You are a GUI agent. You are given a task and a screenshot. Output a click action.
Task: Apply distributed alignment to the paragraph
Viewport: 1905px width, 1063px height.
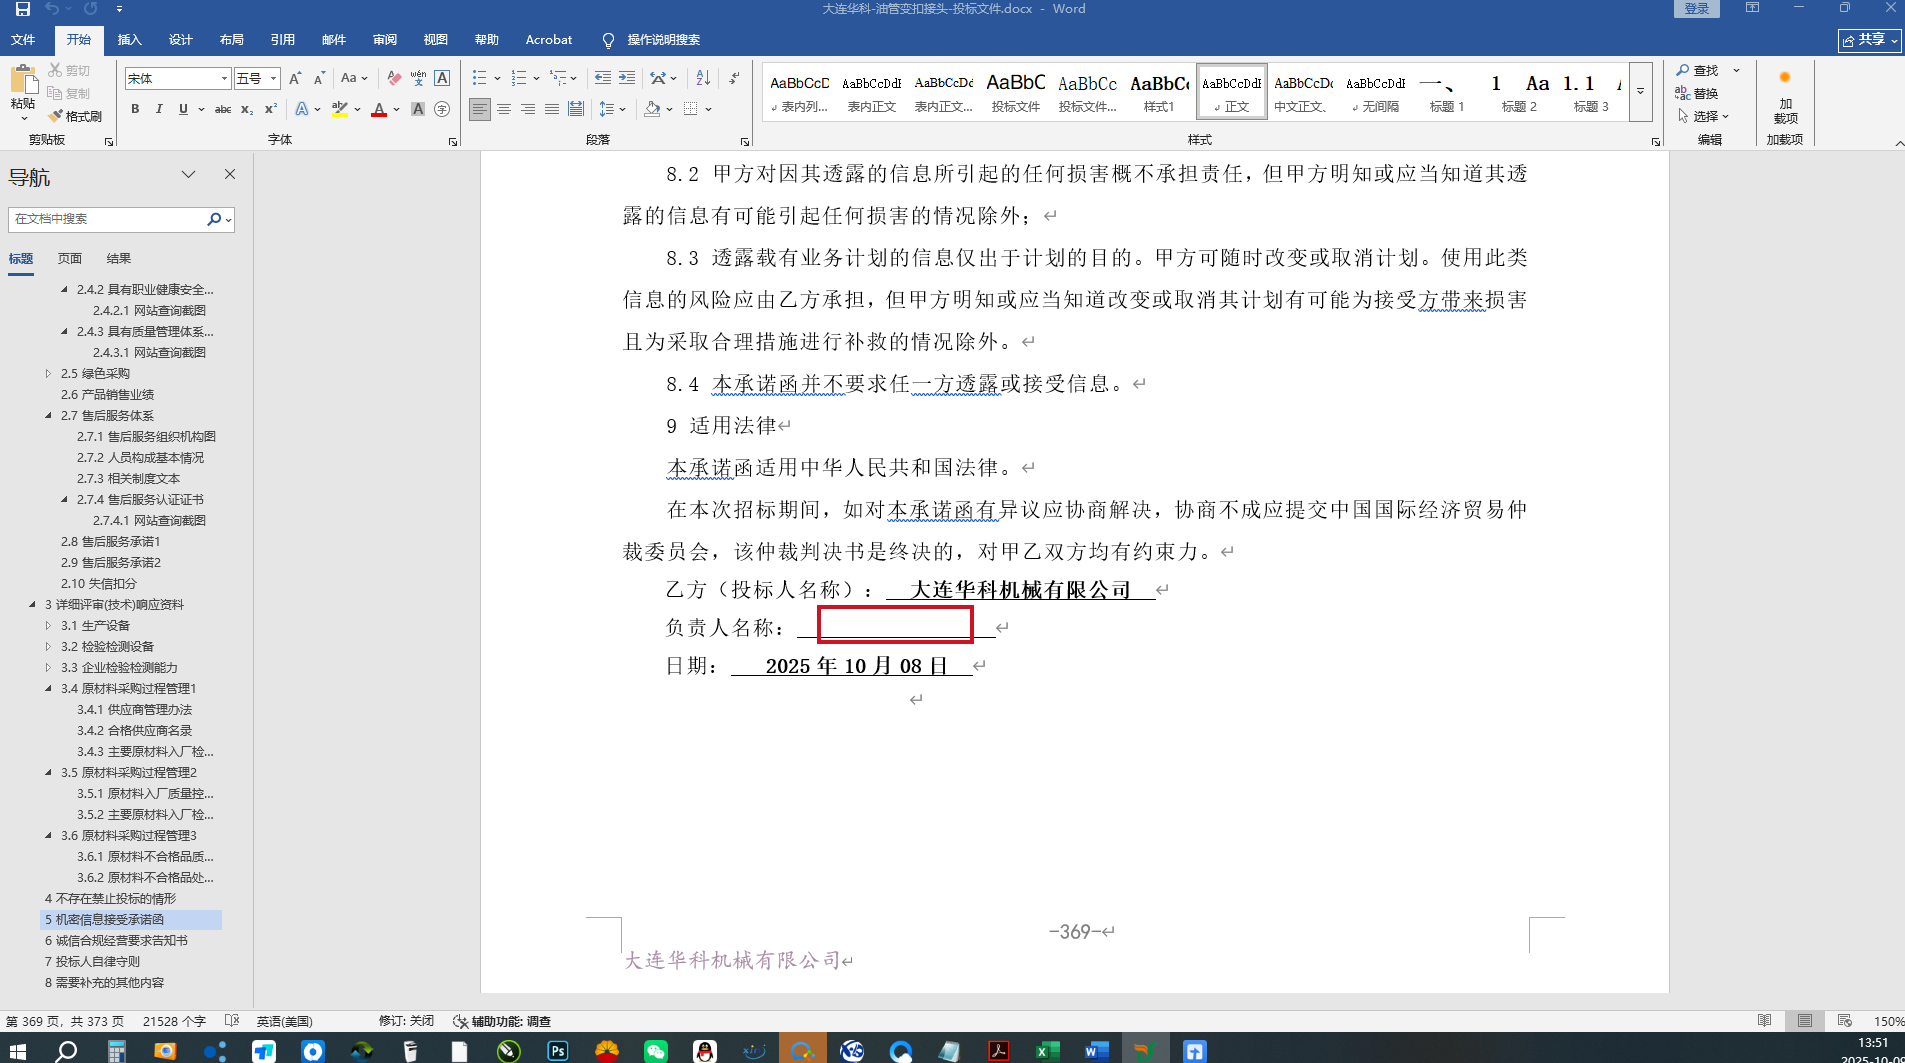[x=576, y=109]
